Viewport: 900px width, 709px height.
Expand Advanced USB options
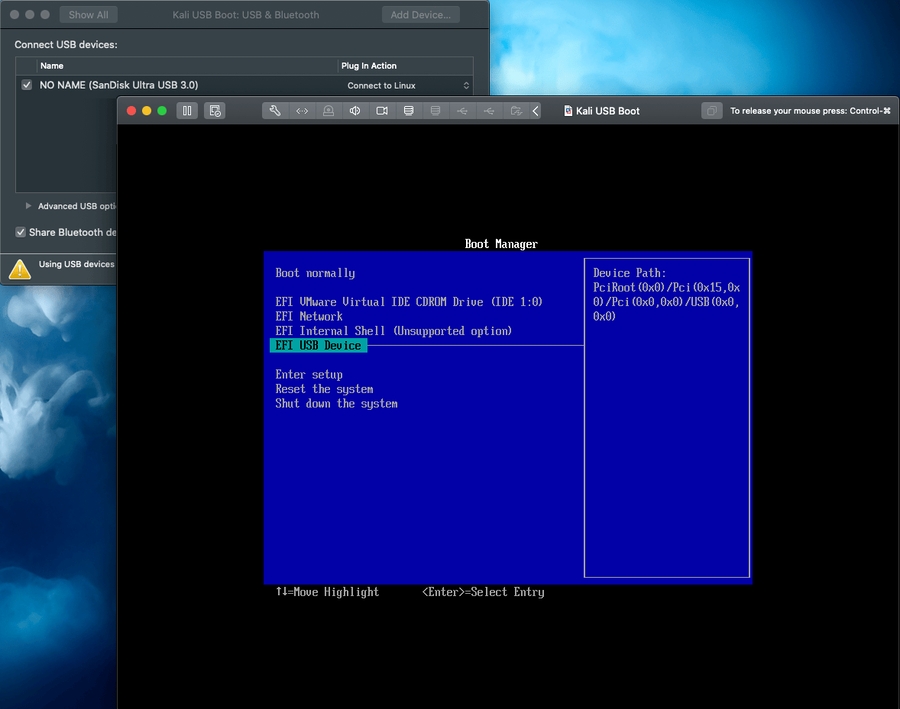pos(28,206)
